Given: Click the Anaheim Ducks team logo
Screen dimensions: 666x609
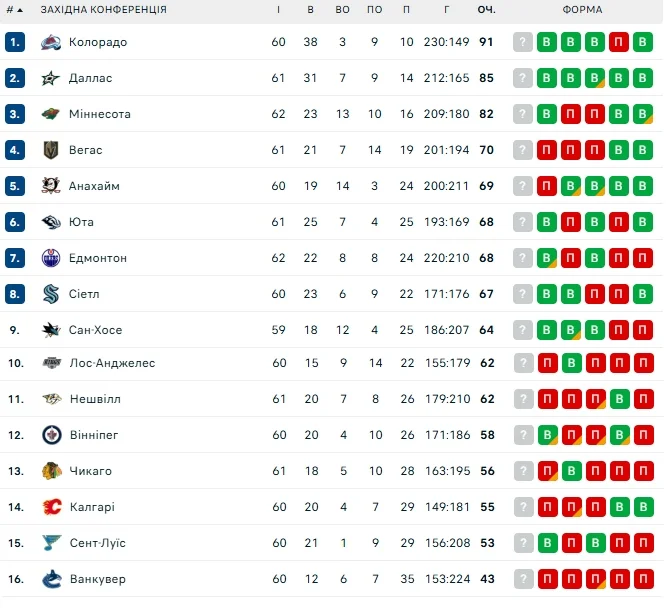Looking at the screenshot, I should [x=51, y=186].
